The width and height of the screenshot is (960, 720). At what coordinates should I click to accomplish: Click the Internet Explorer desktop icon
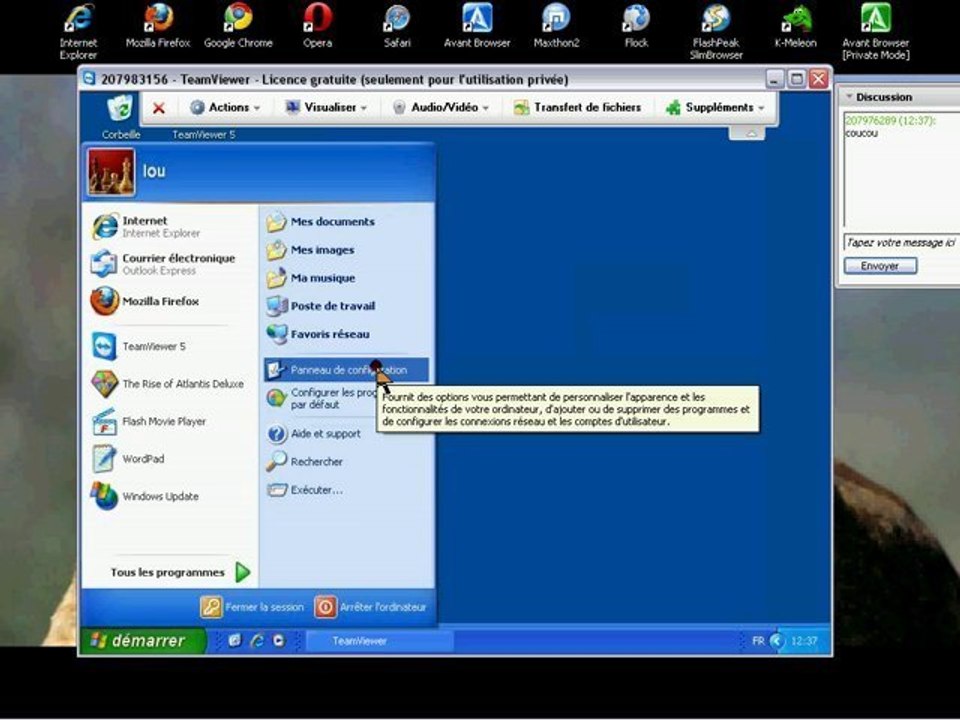click(78, 31)
